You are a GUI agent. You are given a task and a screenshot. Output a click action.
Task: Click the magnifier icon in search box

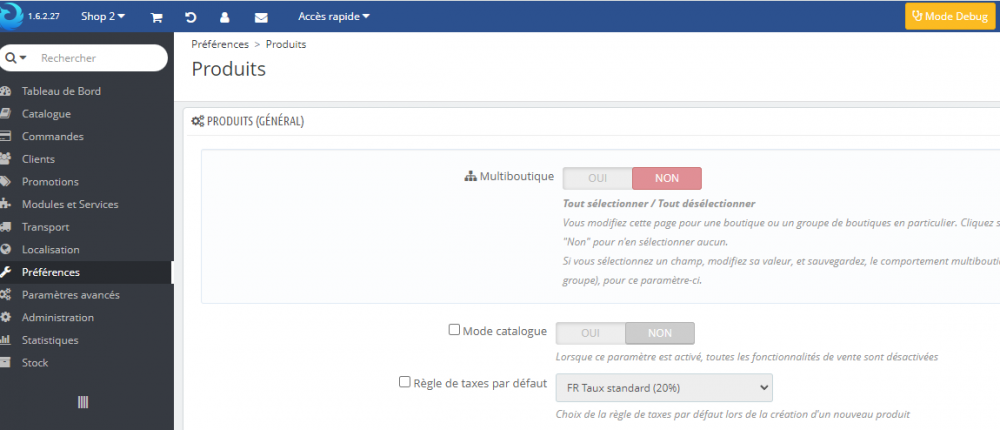pos(11,58)
